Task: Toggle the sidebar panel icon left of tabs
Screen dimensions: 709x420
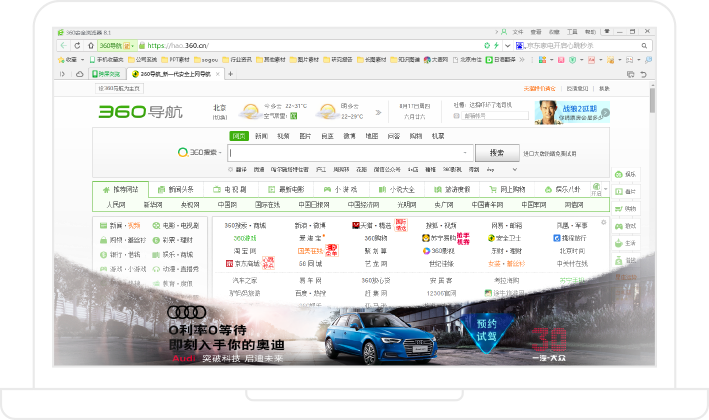Action: 62,74
